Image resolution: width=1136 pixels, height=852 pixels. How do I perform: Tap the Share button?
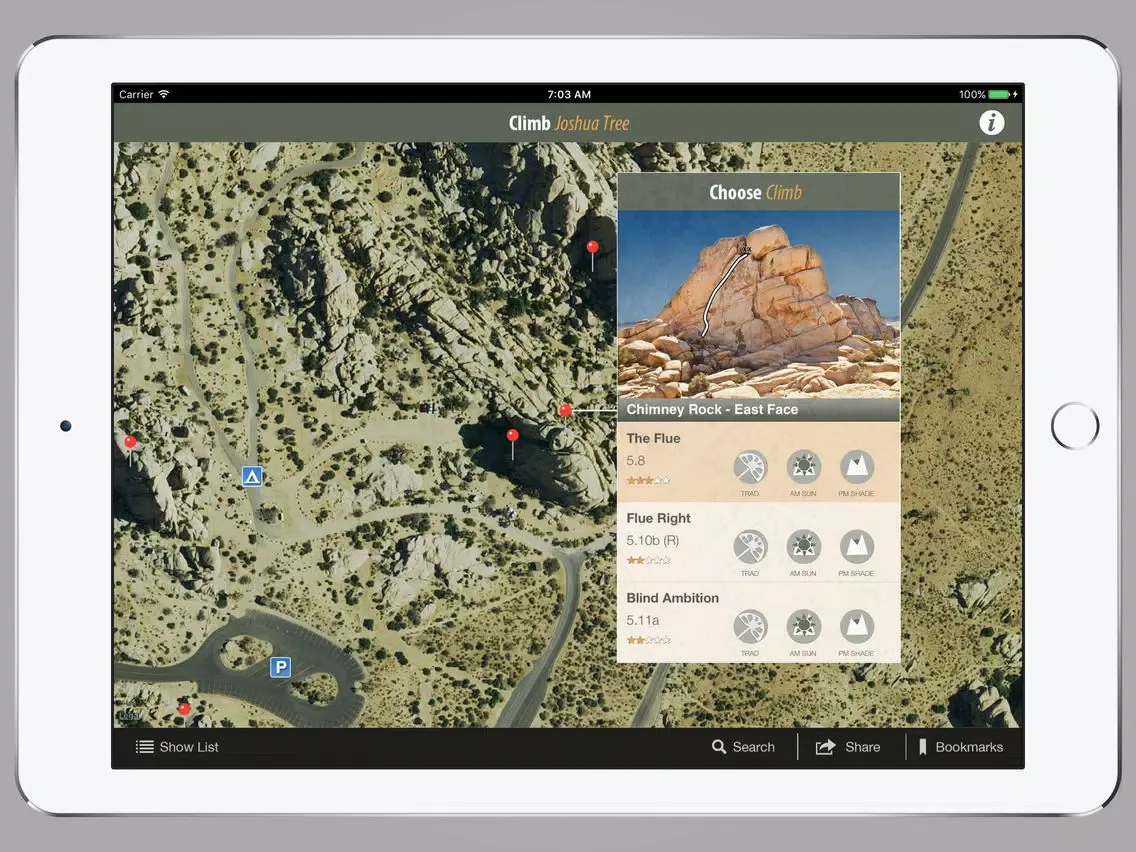848,747
